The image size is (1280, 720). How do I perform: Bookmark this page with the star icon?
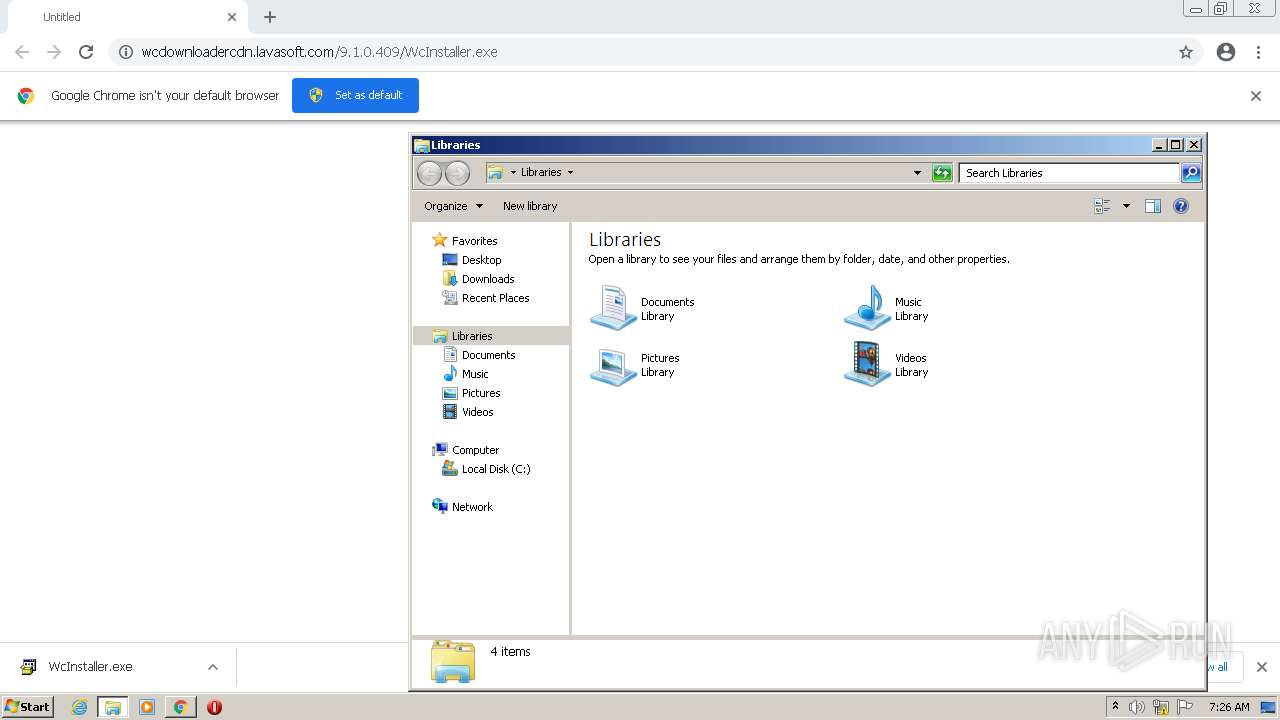tap(1186, 52)
